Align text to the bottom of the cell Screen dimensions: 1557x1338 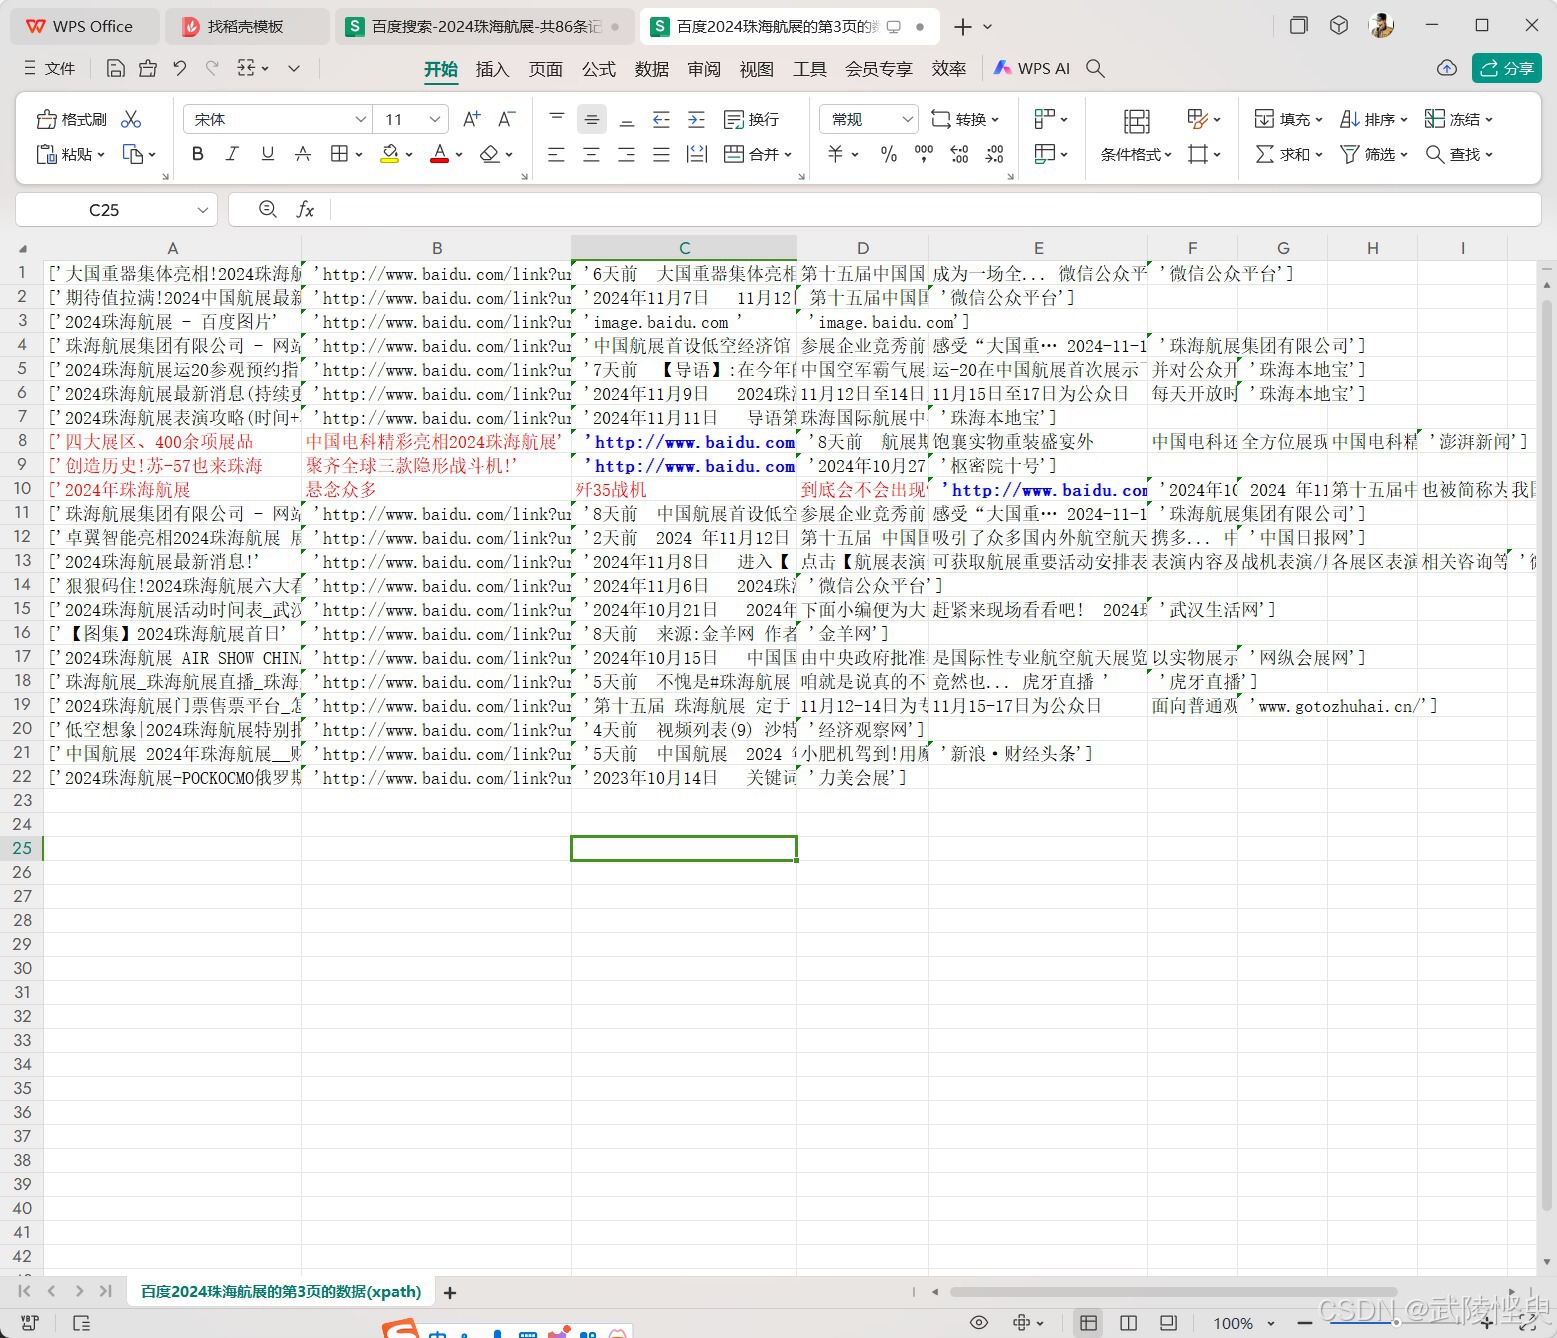[x=627, y=119]
